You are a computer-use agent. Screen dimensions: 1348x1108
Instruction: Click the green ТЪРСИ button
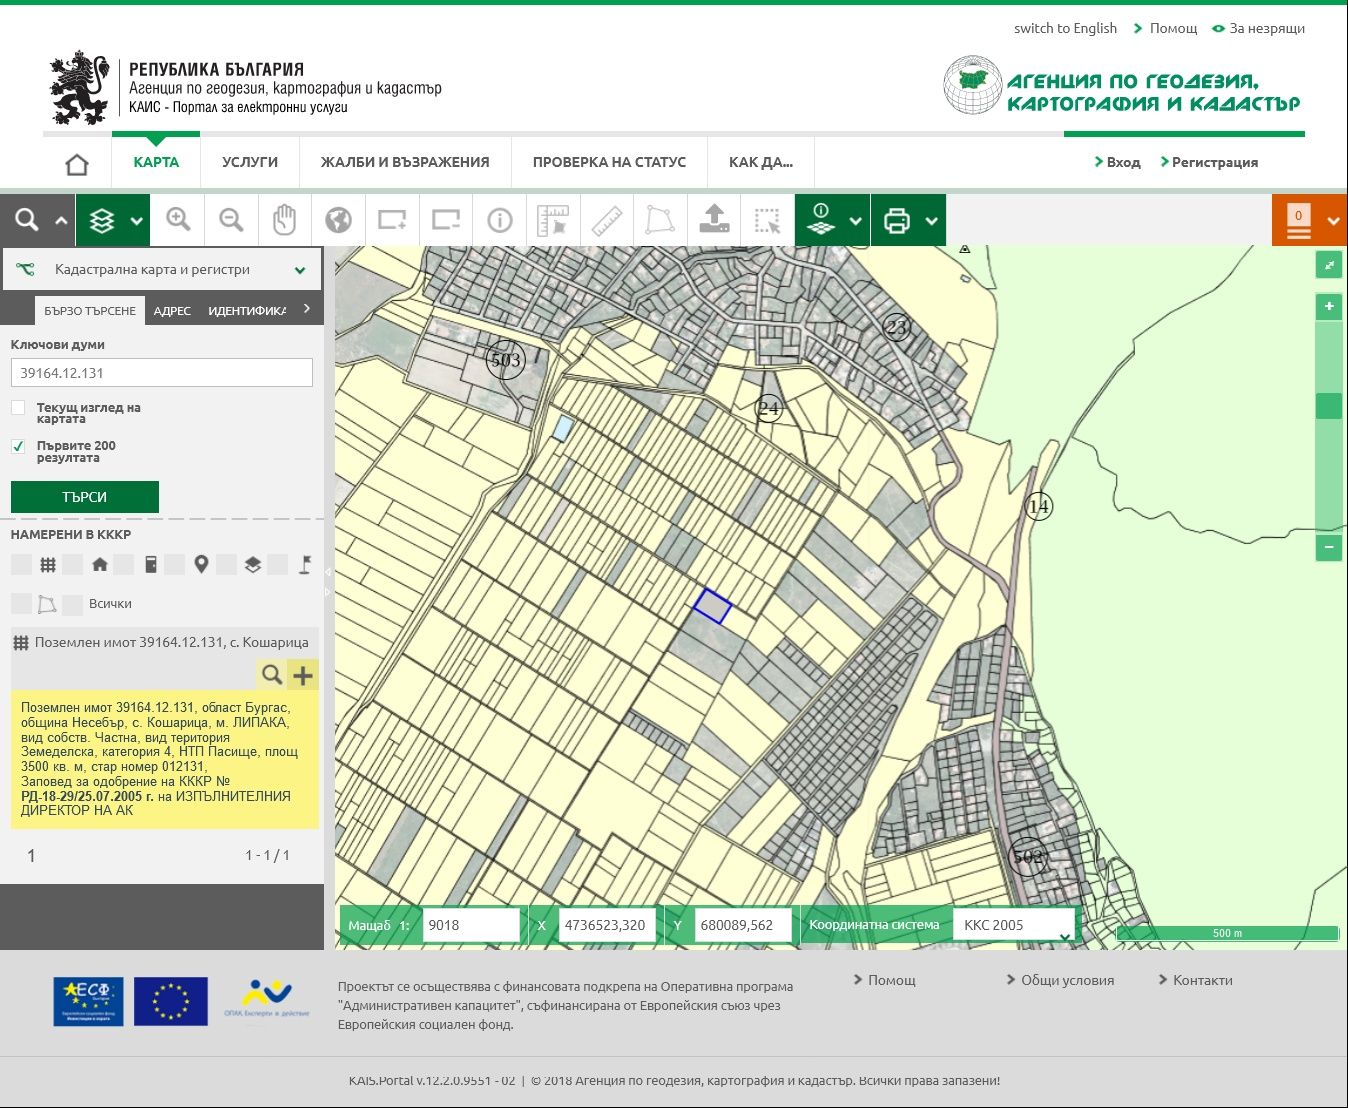click(x=85, y=497)
